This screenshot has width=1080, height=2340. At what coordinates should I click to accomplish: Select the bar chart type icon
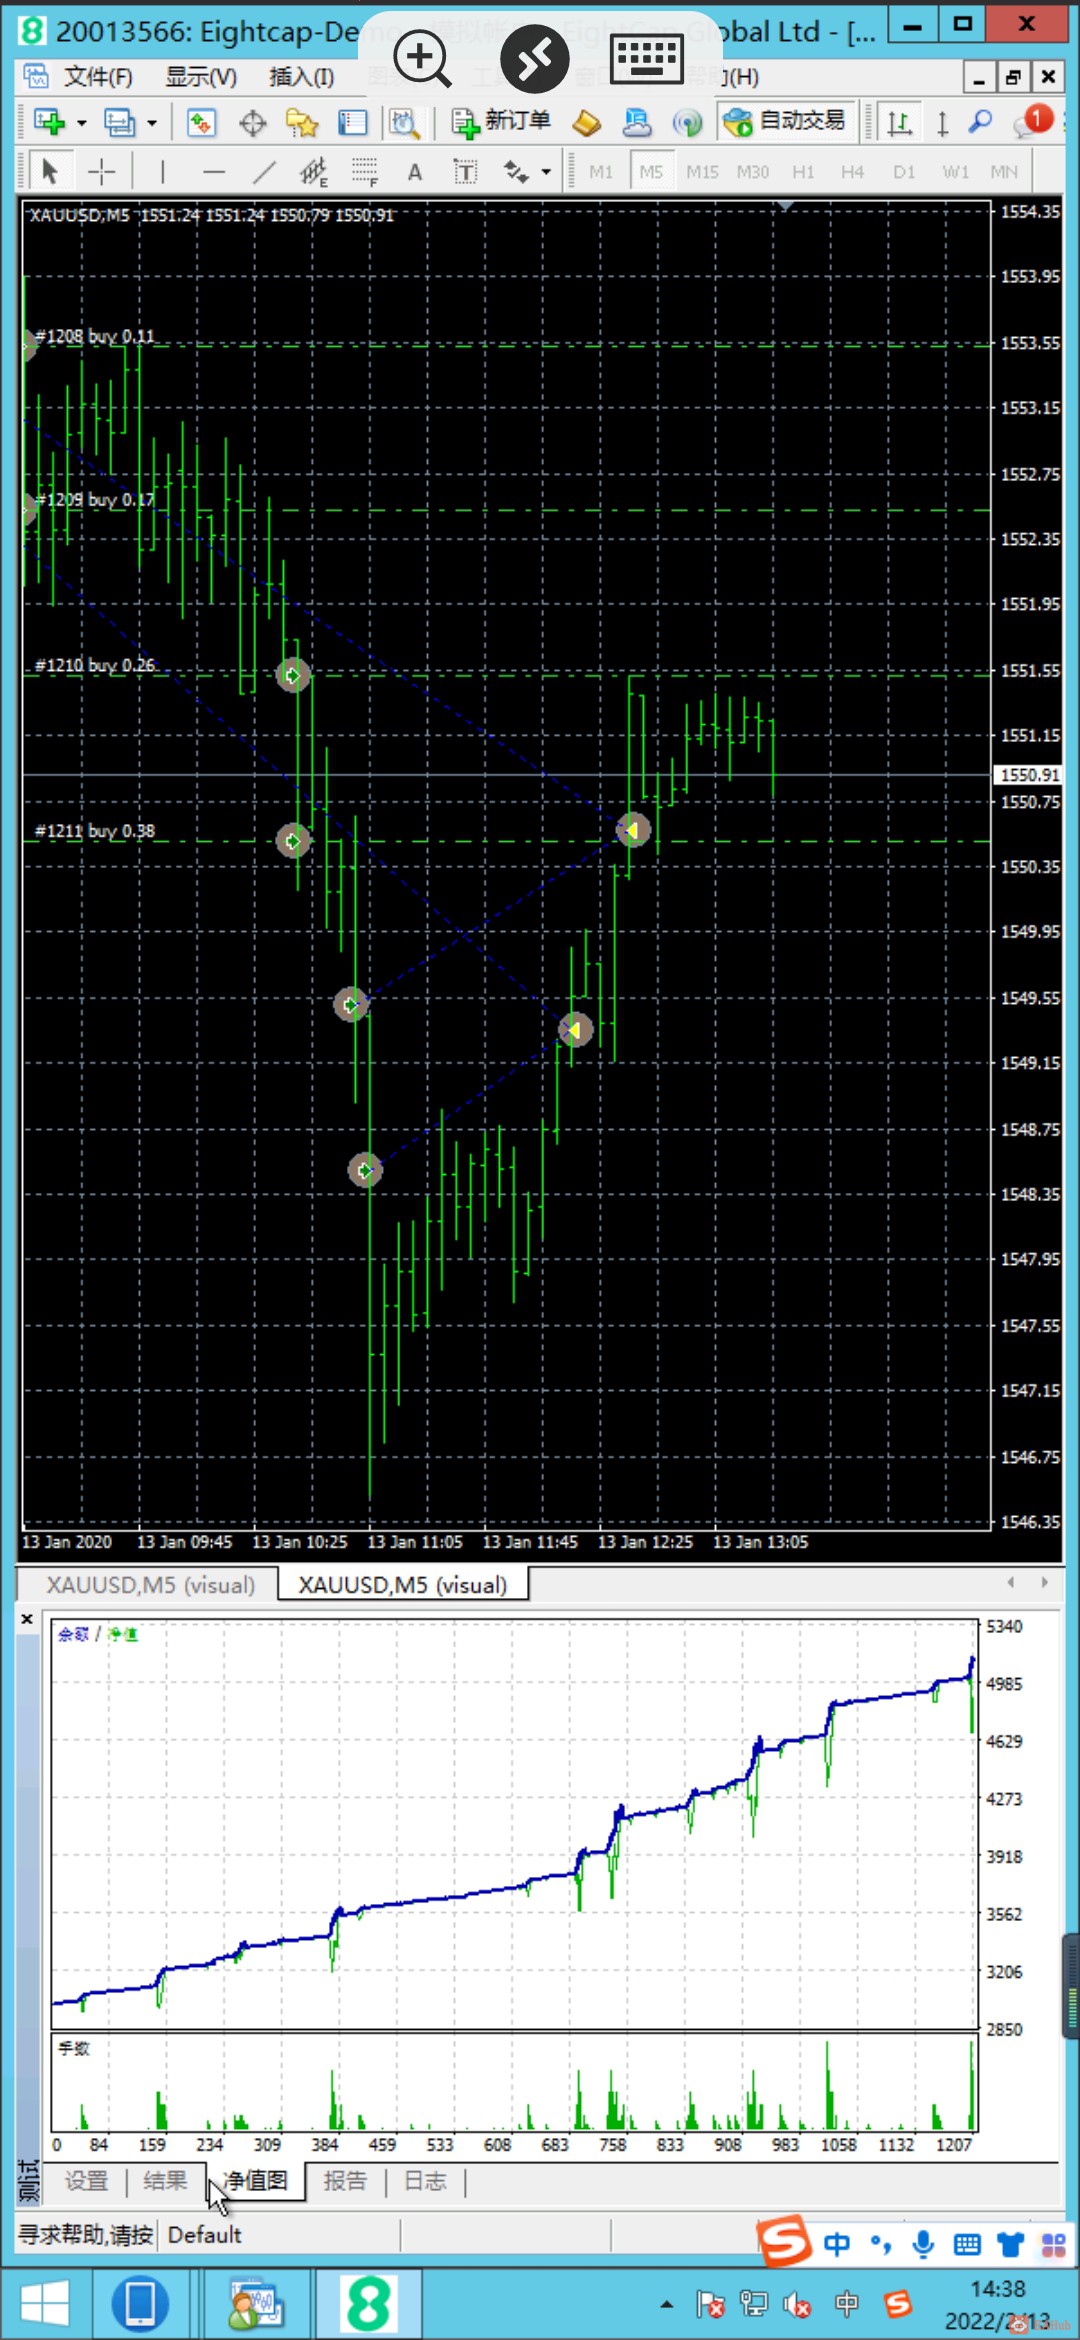tap(899, 123)
